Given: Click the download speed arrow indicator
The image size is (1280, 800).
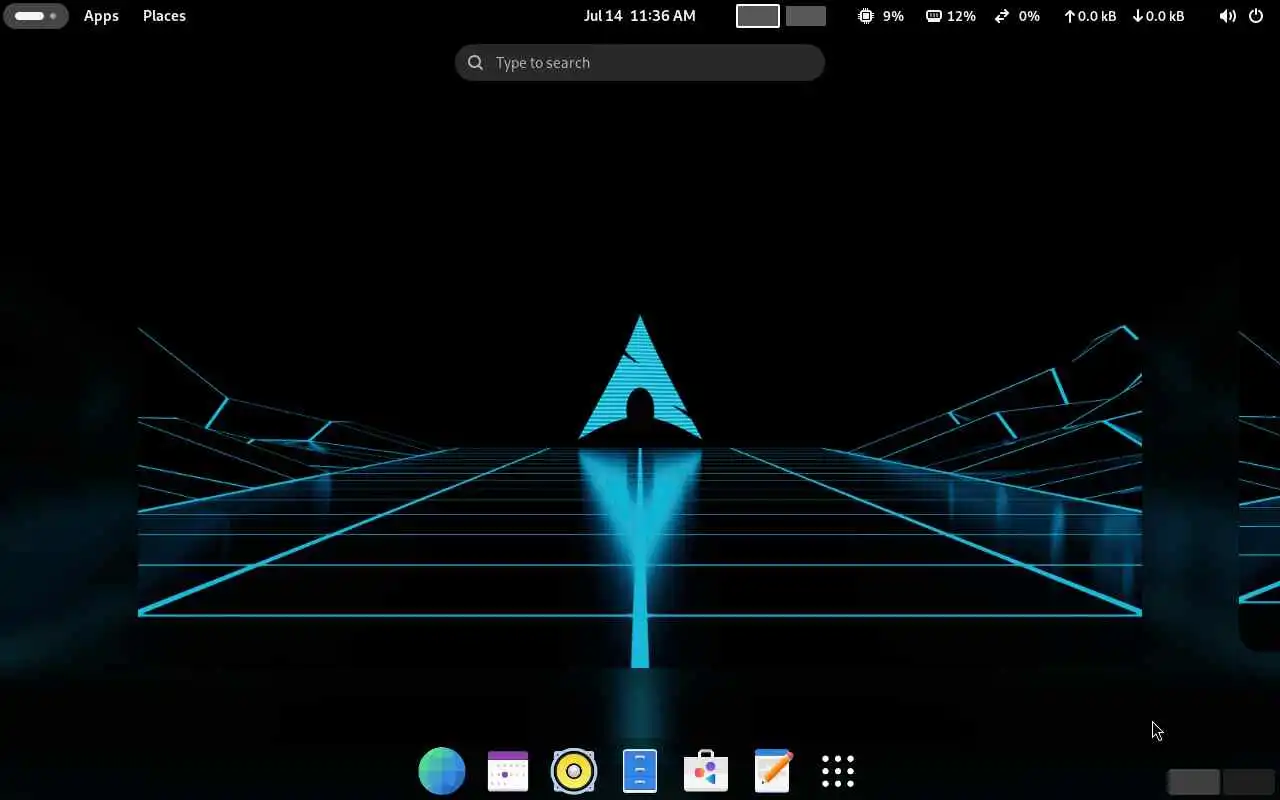Looking at the screenshot, I should (1138, 16).
